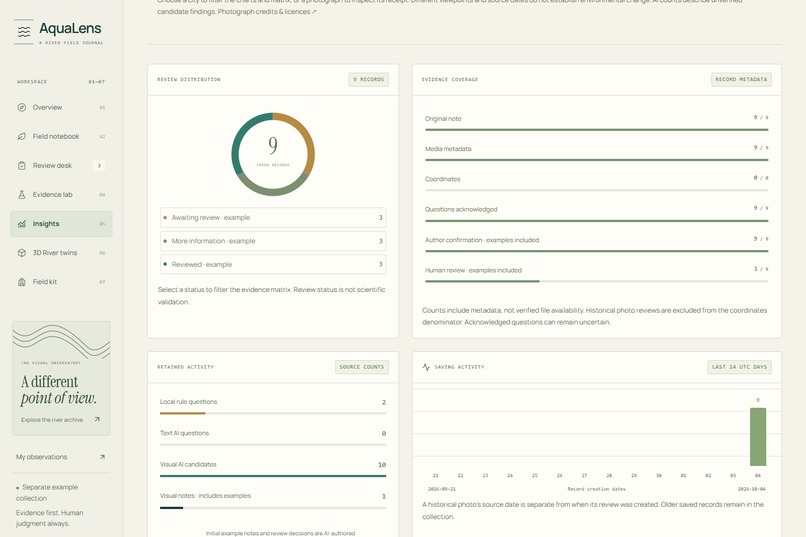The image size is (806, 537).
Task: Click the arrow beside Explore the river archive
Action: pos(97,419)
